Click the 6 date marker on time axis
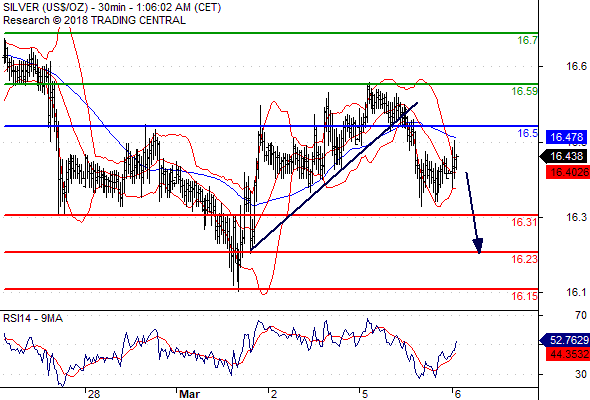590x400 pixels. pos(457,394)
